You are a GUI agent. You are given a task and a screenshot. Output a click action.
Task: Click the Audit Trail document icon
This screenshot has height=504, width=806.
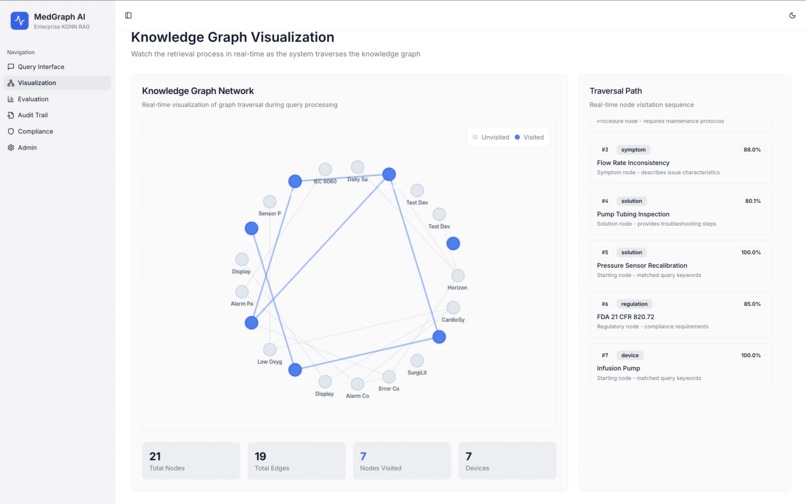[x=11, y=115]
